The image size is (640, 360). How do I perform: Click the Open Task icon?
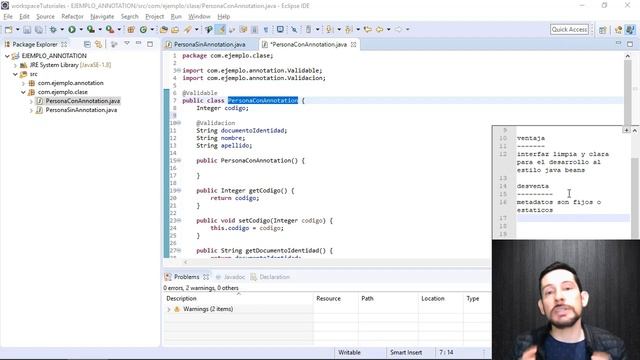point(175,29)
